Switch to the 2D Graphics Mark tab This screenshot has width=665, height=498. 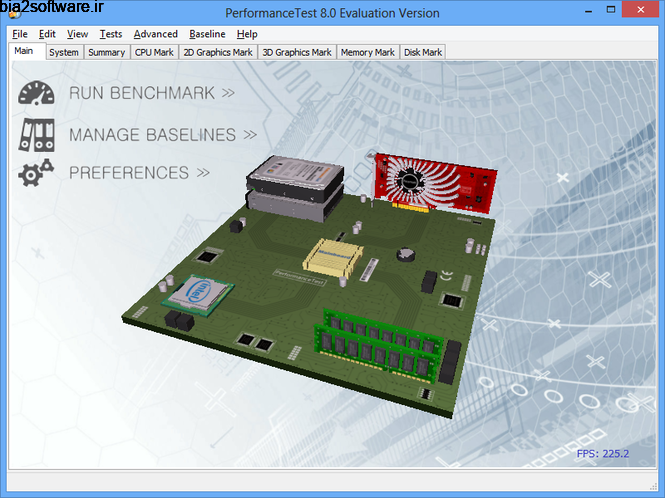pos(218,52)
